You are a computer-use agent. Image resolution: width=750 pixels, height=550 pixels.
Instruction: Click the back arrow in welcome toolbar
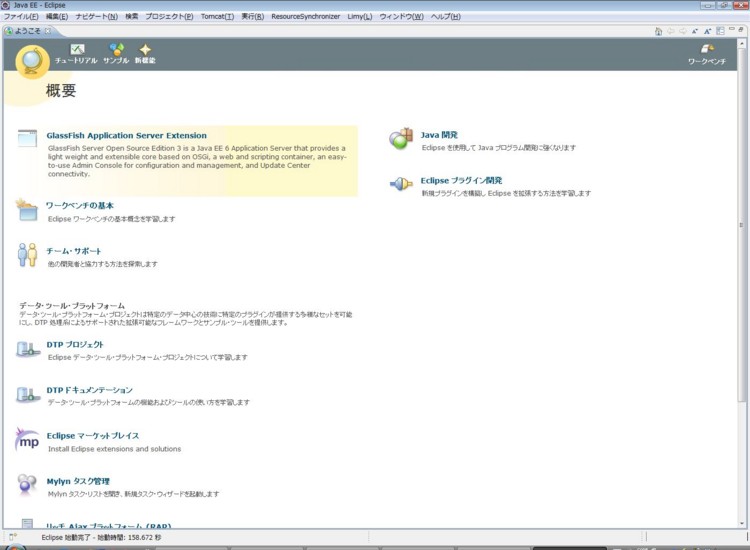click(x=671, y=31)
